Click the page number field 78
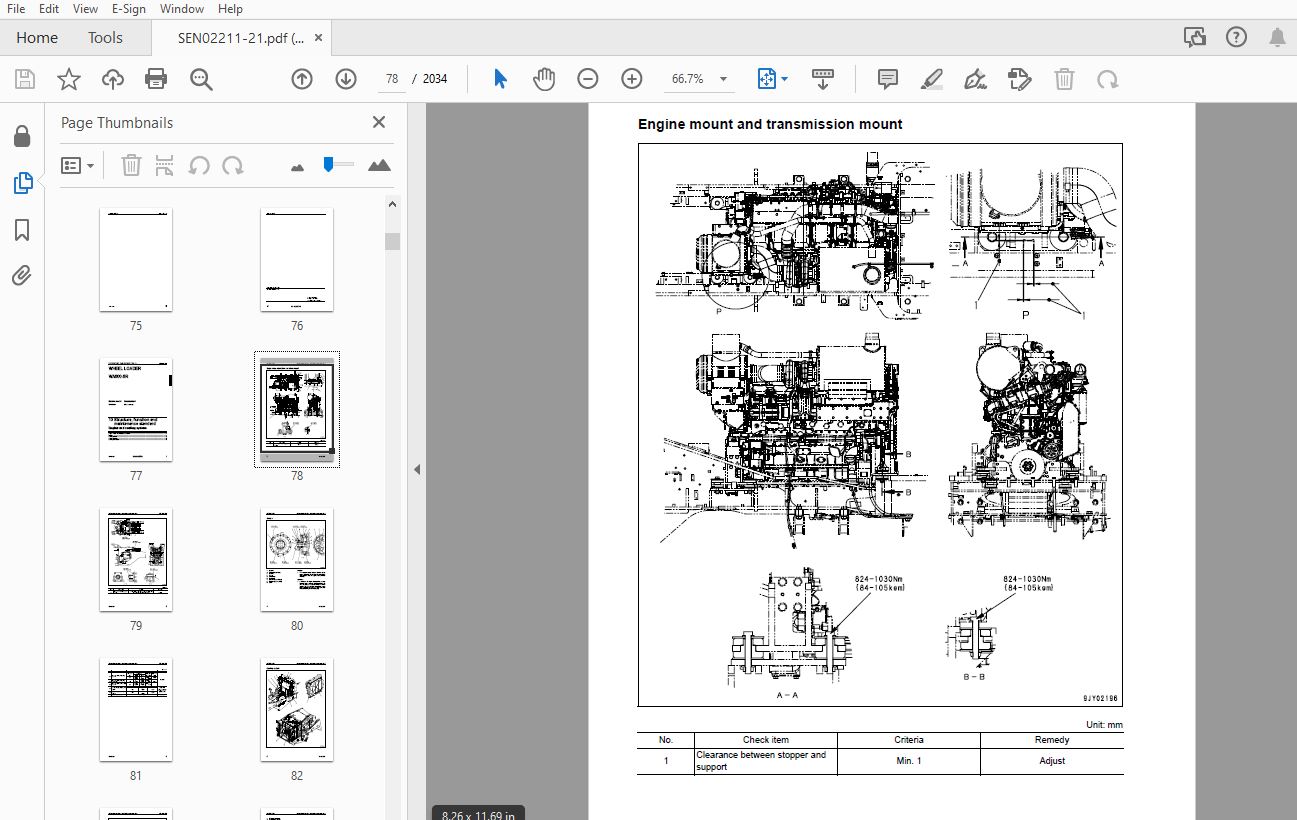 pyautogui.click(x=391, y=79)
